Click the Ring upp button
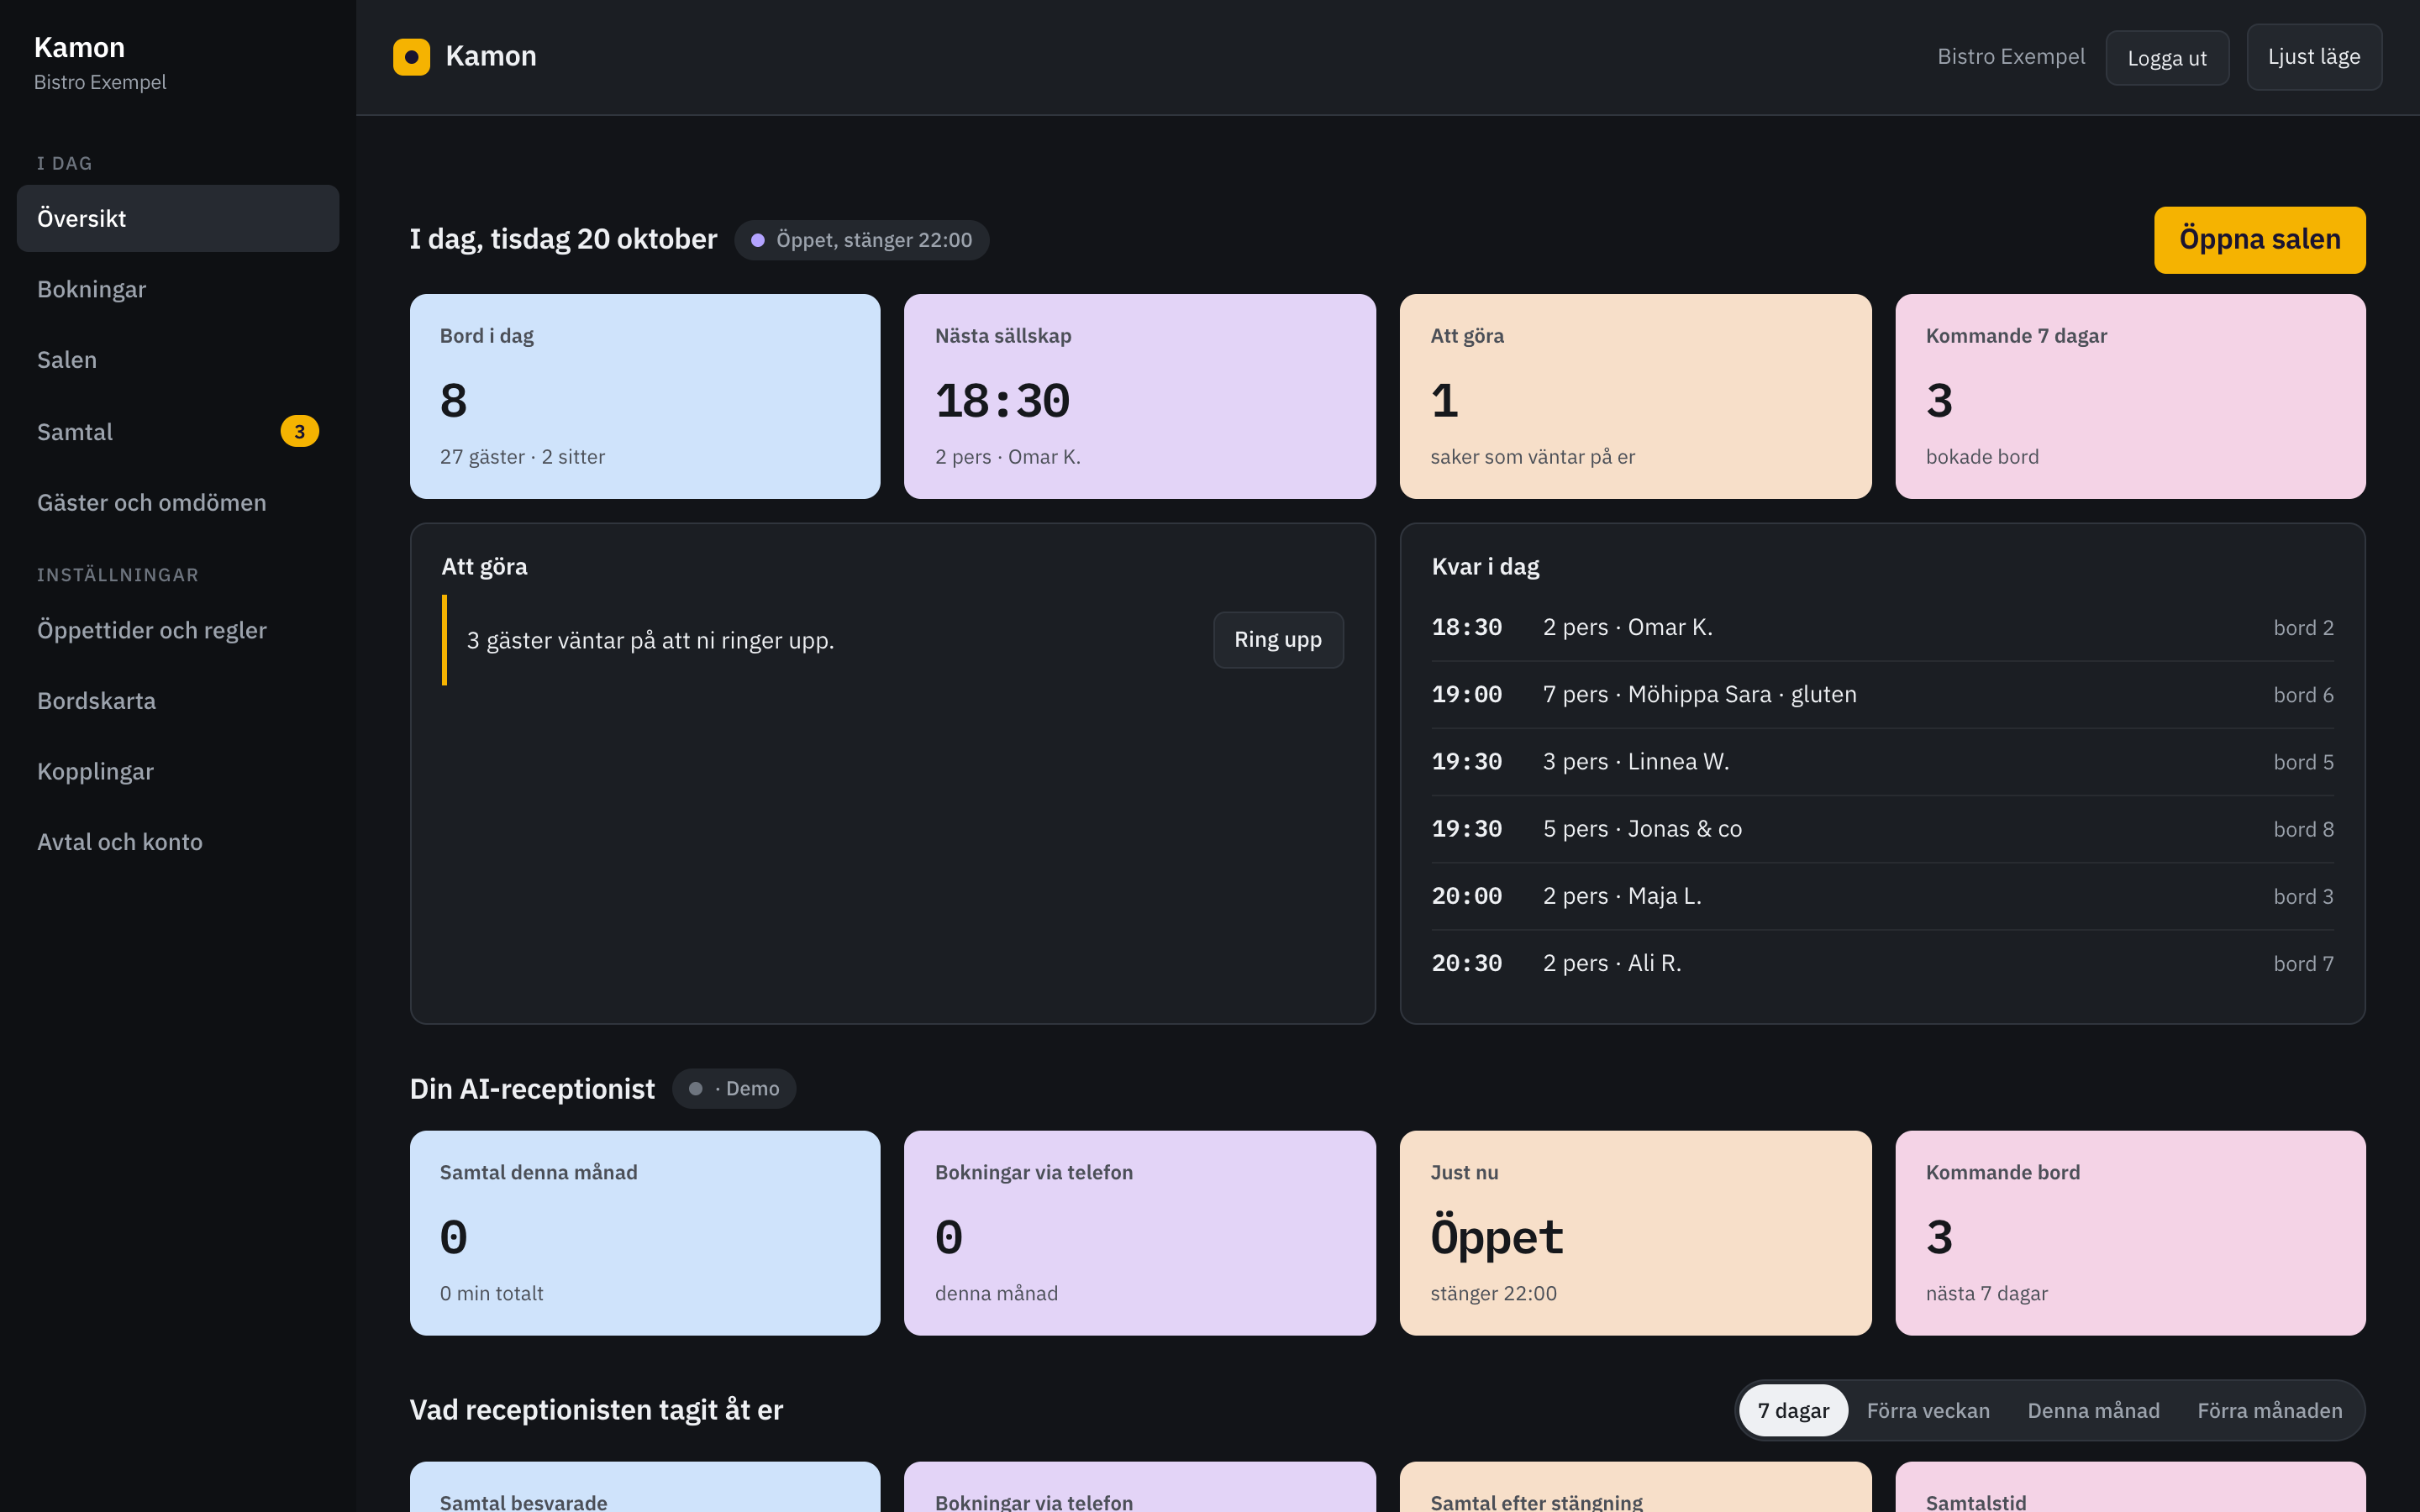The image size is (2420, 1512). pyautogui.click(x=1277, y=640)
